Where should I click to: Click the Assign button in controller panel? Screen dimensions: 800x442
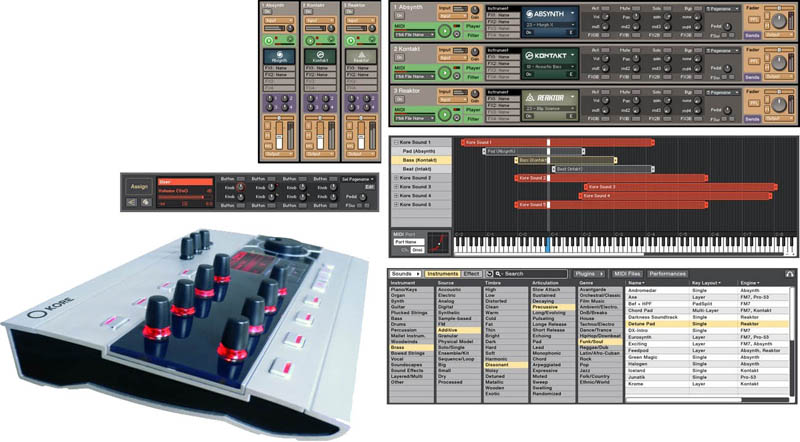[139, 187]
